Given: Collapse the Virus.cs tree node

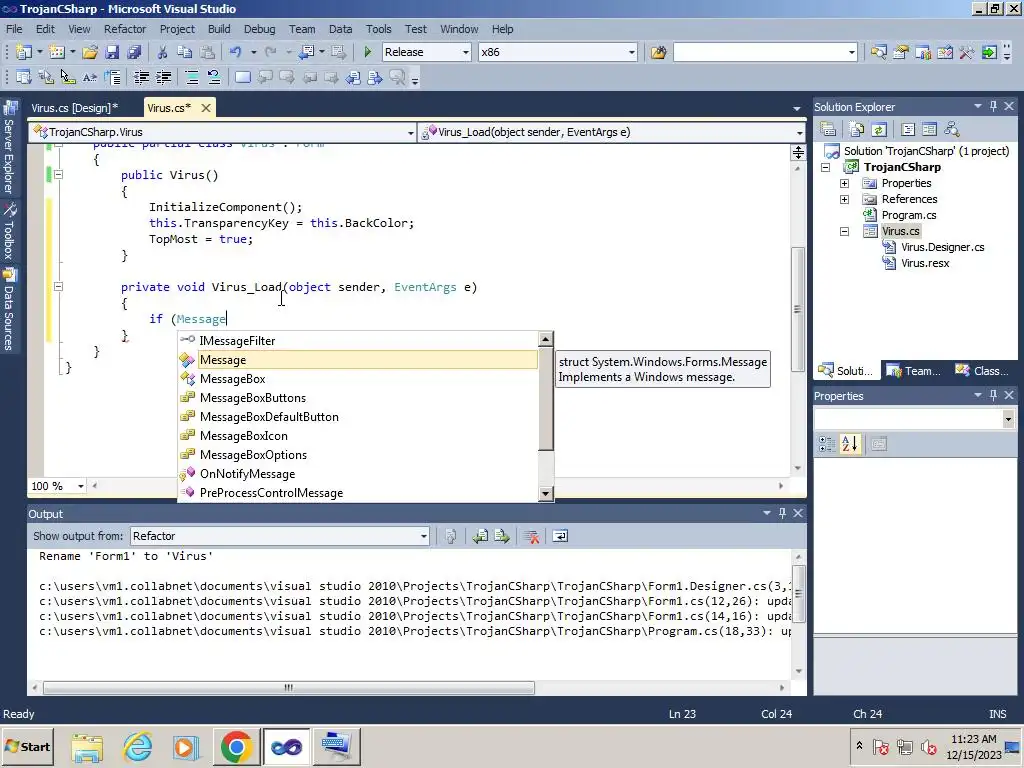Looking at the screenshot, I should click(x=844, y=231).
